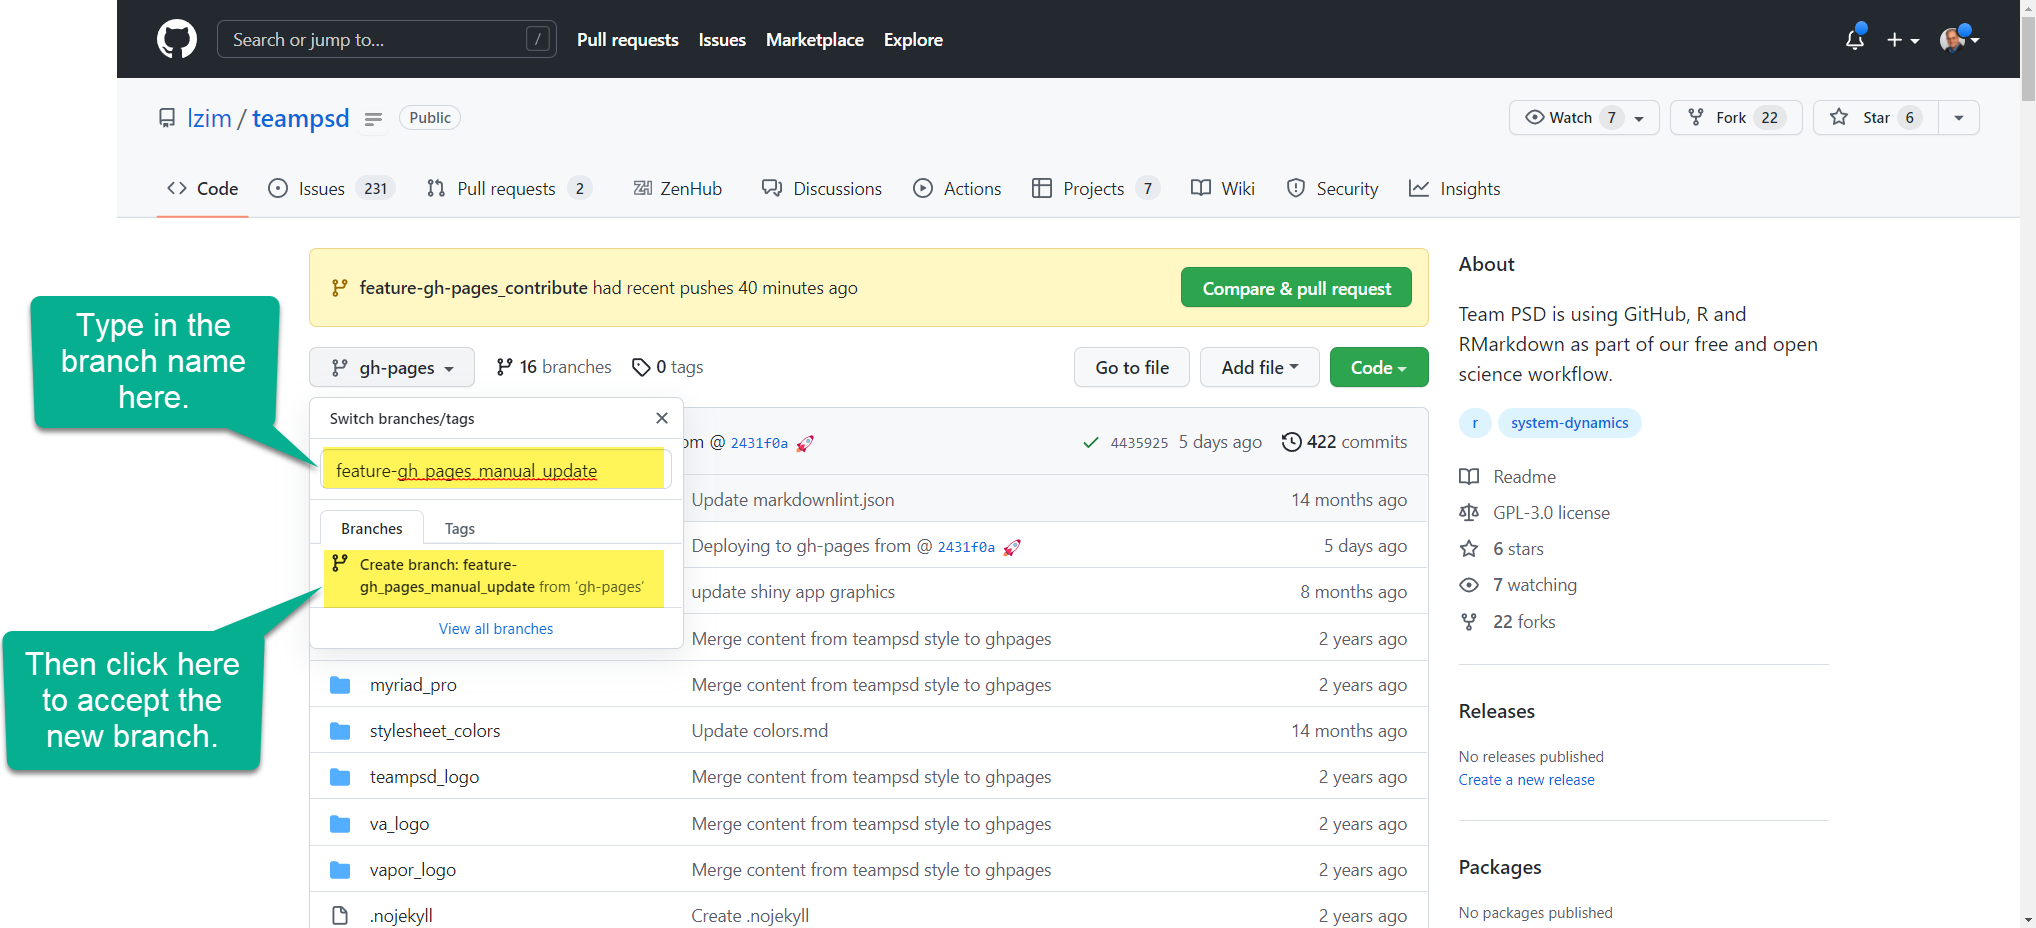This screenshot has height=928, width=2036.
Task: Open the va_logo folder
Action: click(x=399, y=824)
